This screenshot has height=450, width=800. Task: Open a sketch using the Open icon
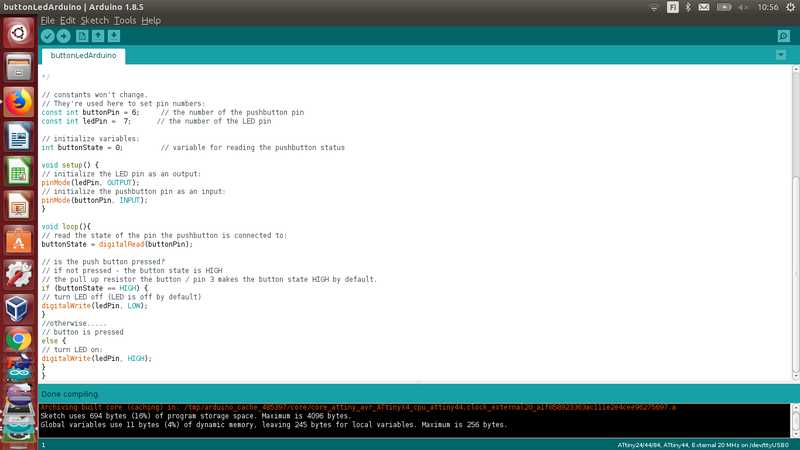coord(98,36)
